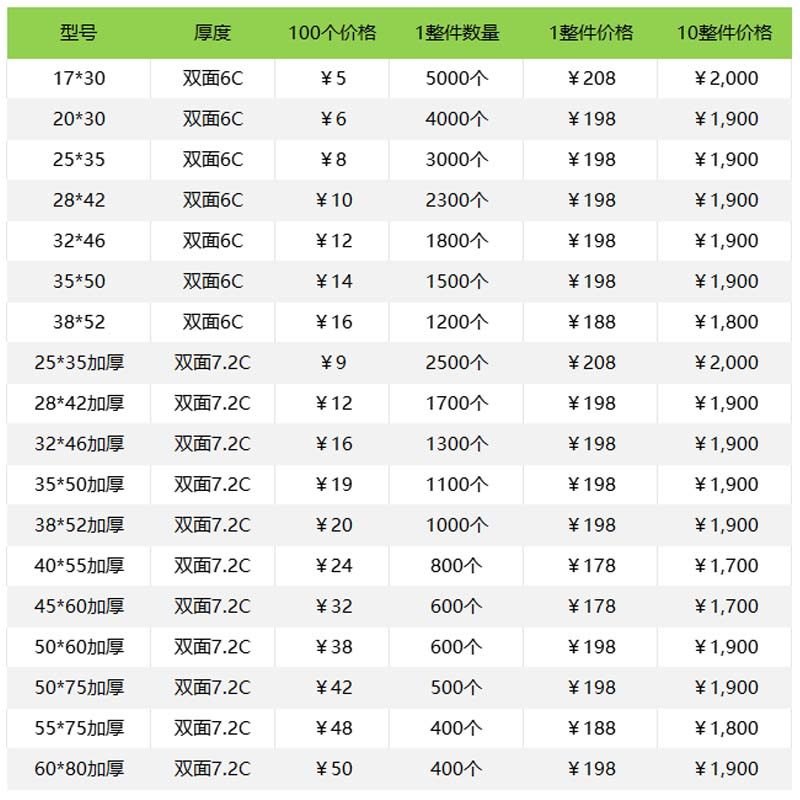Click the 1整件数量 column header

(x=457, y=33)
